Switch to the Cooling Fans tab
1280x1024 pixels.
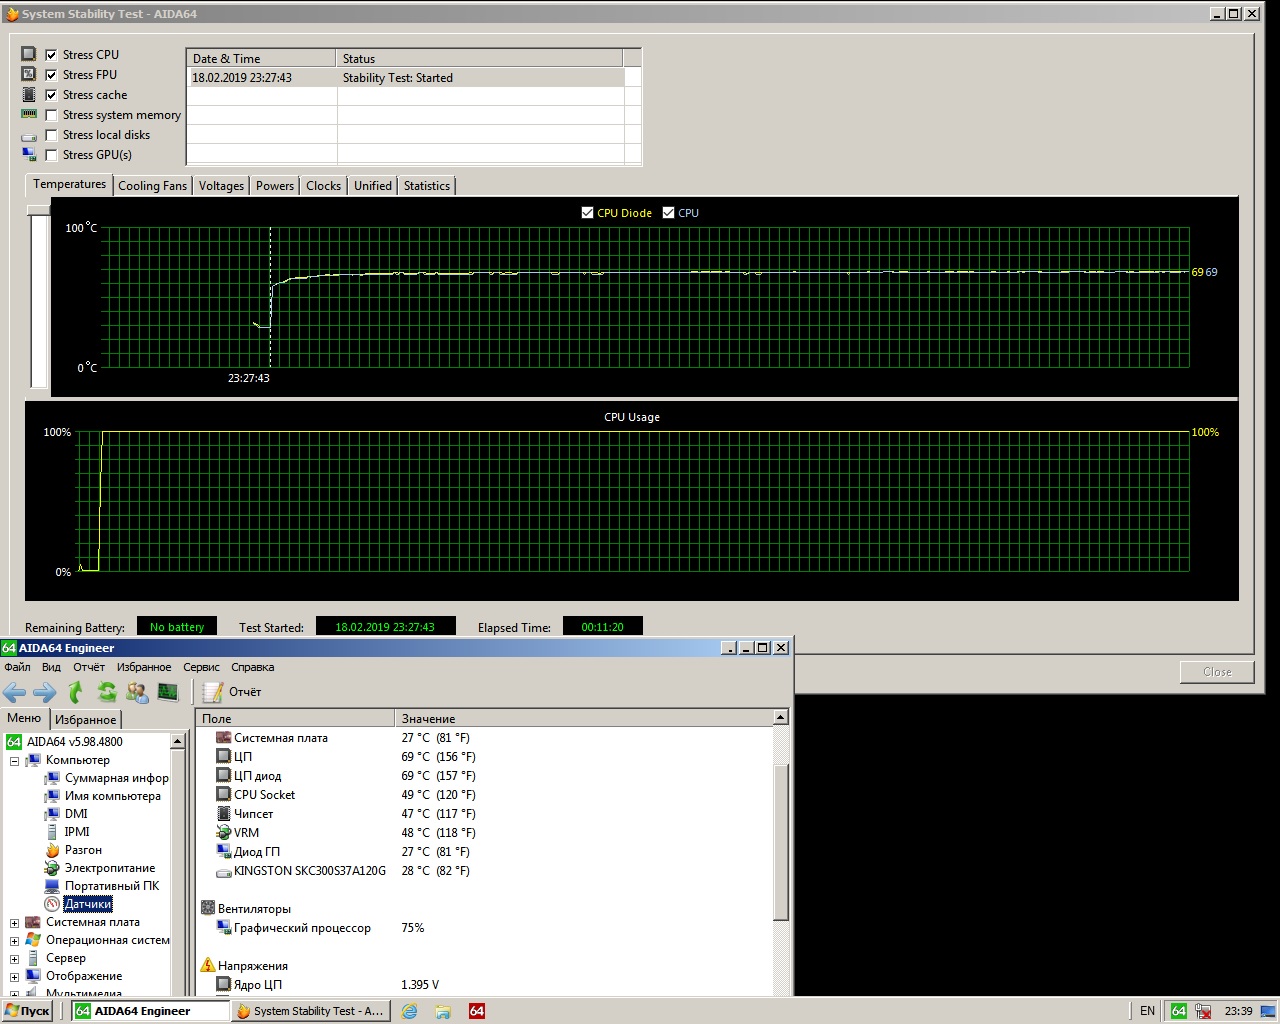(152, 186)
